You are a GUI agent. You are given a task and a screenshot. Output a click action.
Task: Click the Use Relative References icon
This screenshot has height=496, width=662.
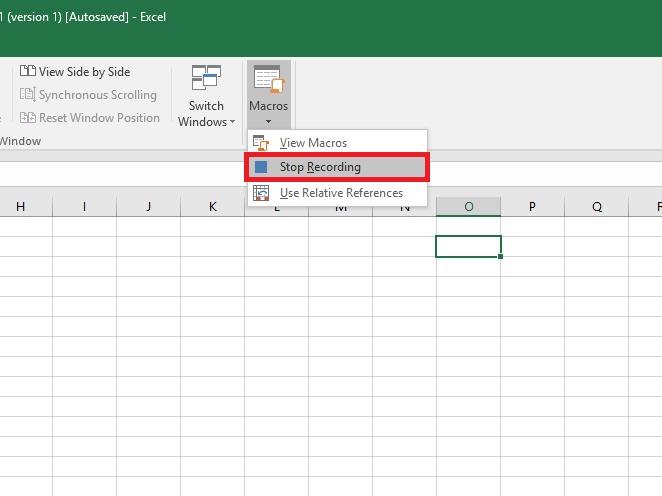261,193
